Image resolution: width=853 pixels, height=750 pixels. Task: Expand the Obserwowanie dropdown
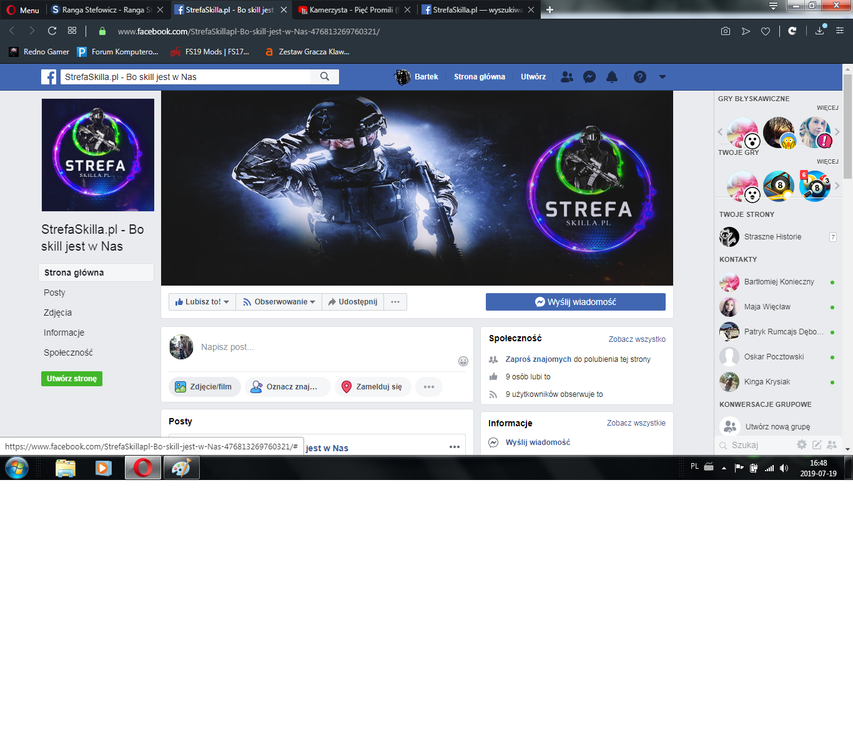(279, 302)
